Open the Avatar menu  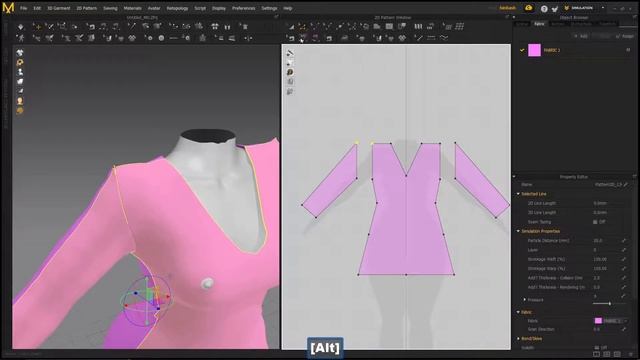click(154, 8)
